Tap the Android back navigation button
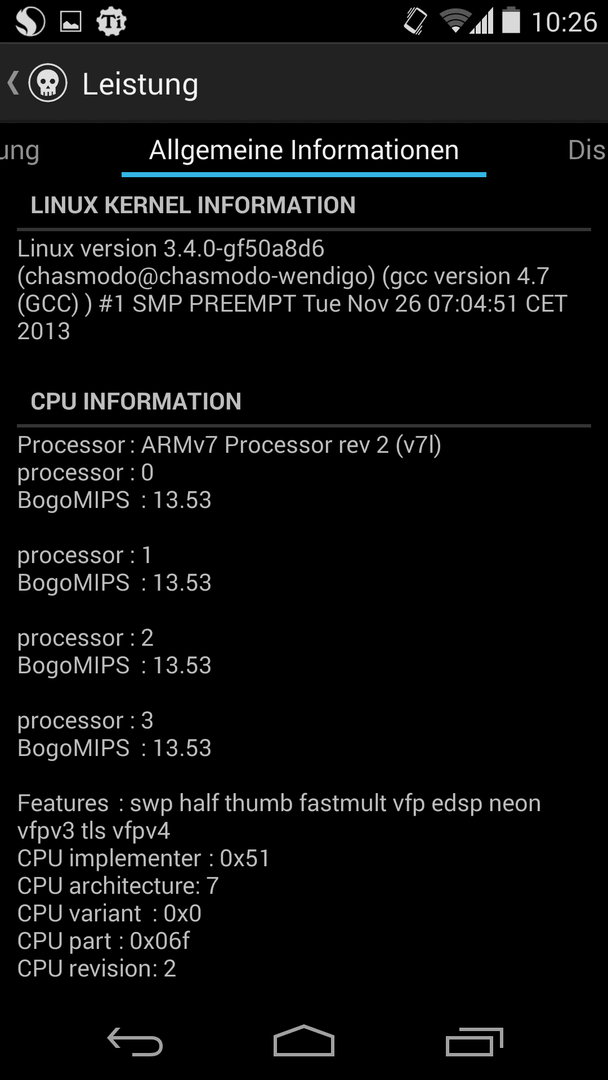This screenshot has width=608, height=1080. tap(135, 1041)
